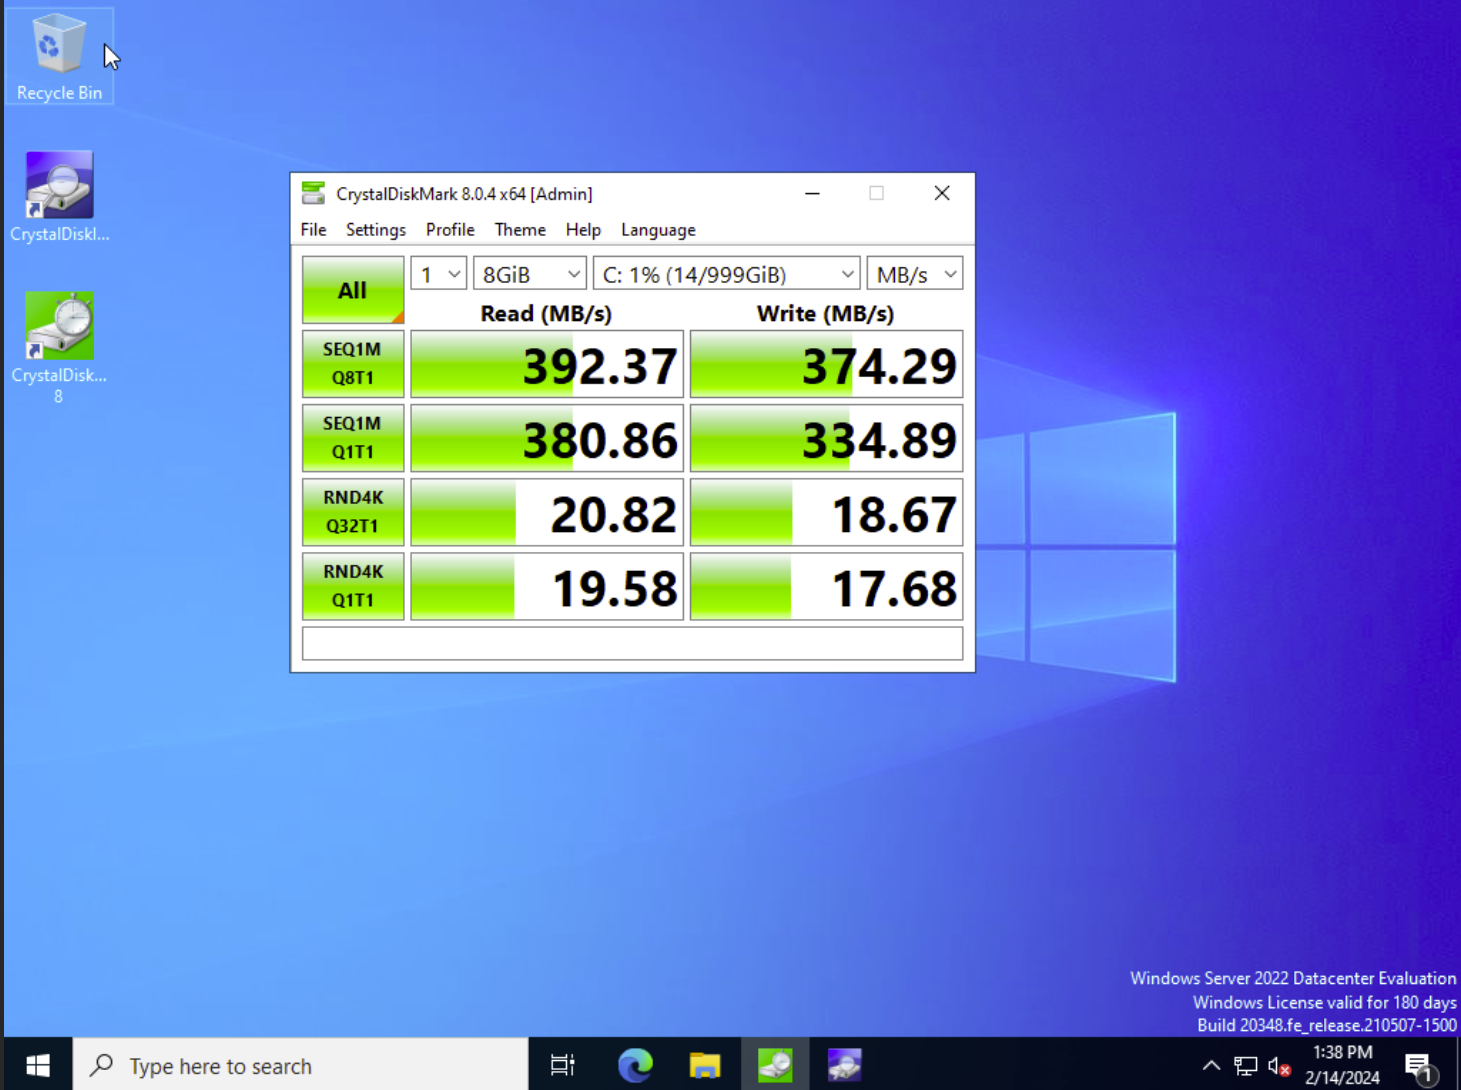This screenshot has width=1461, height=1090.
Task: Switch to CrystalDiskMark taskbar icon
Action: point(775,1065)
